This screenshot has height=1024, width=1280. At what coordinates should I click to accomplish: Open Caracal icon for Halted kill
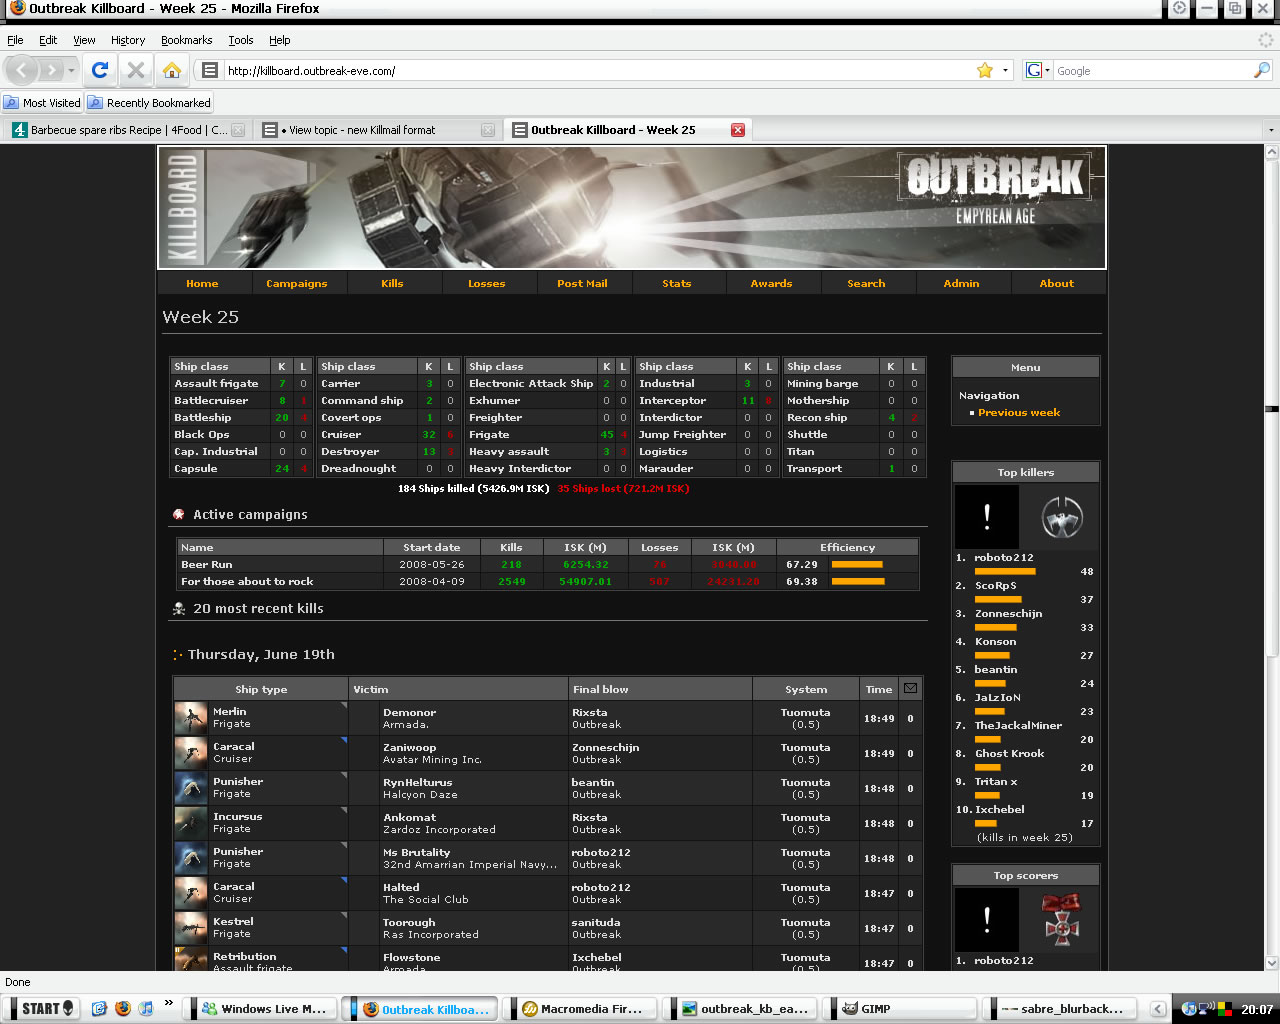coord(191,893)
